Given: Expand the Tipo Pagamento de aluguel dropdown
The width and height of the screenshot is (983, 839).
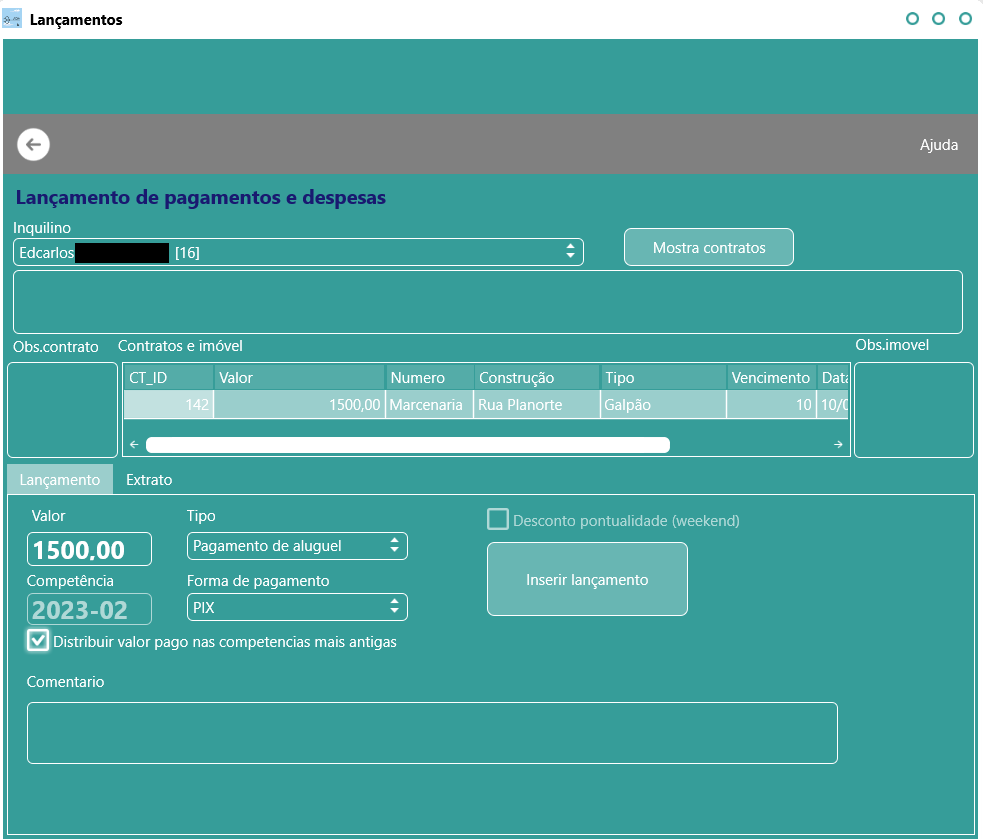Looking at the screenshot, I should 297,546.
